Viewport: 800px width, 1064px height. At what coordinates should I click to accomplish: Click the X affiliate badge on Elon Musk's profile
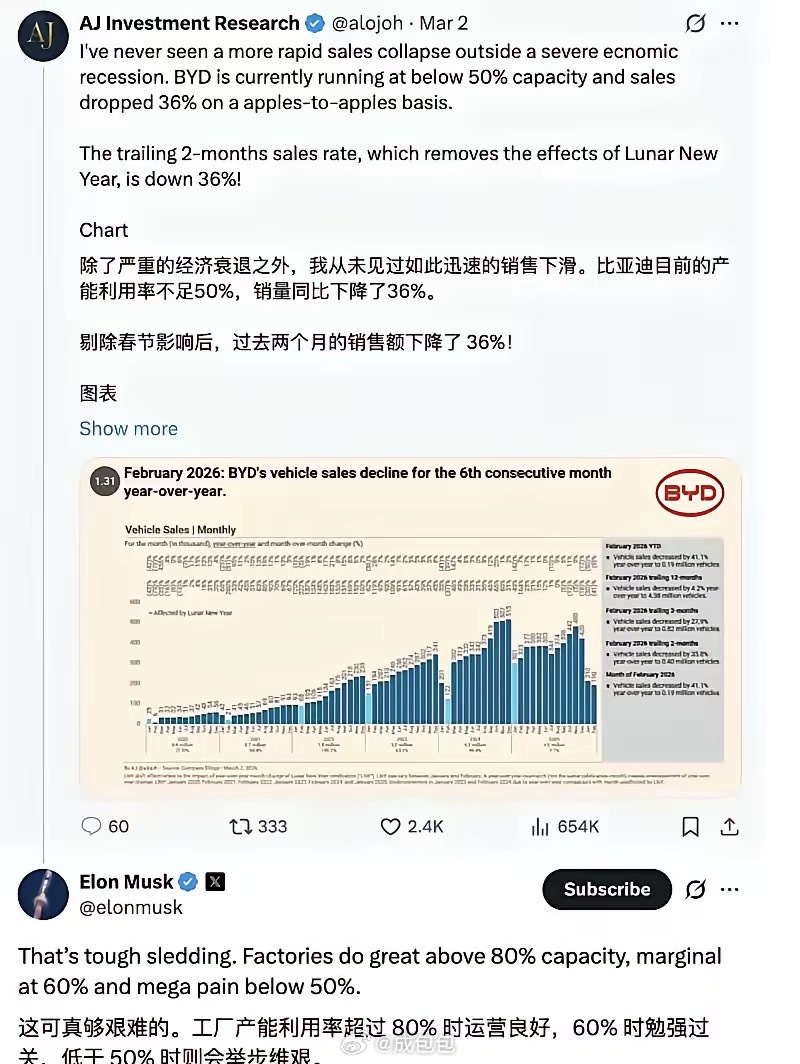tap(215, 882)
